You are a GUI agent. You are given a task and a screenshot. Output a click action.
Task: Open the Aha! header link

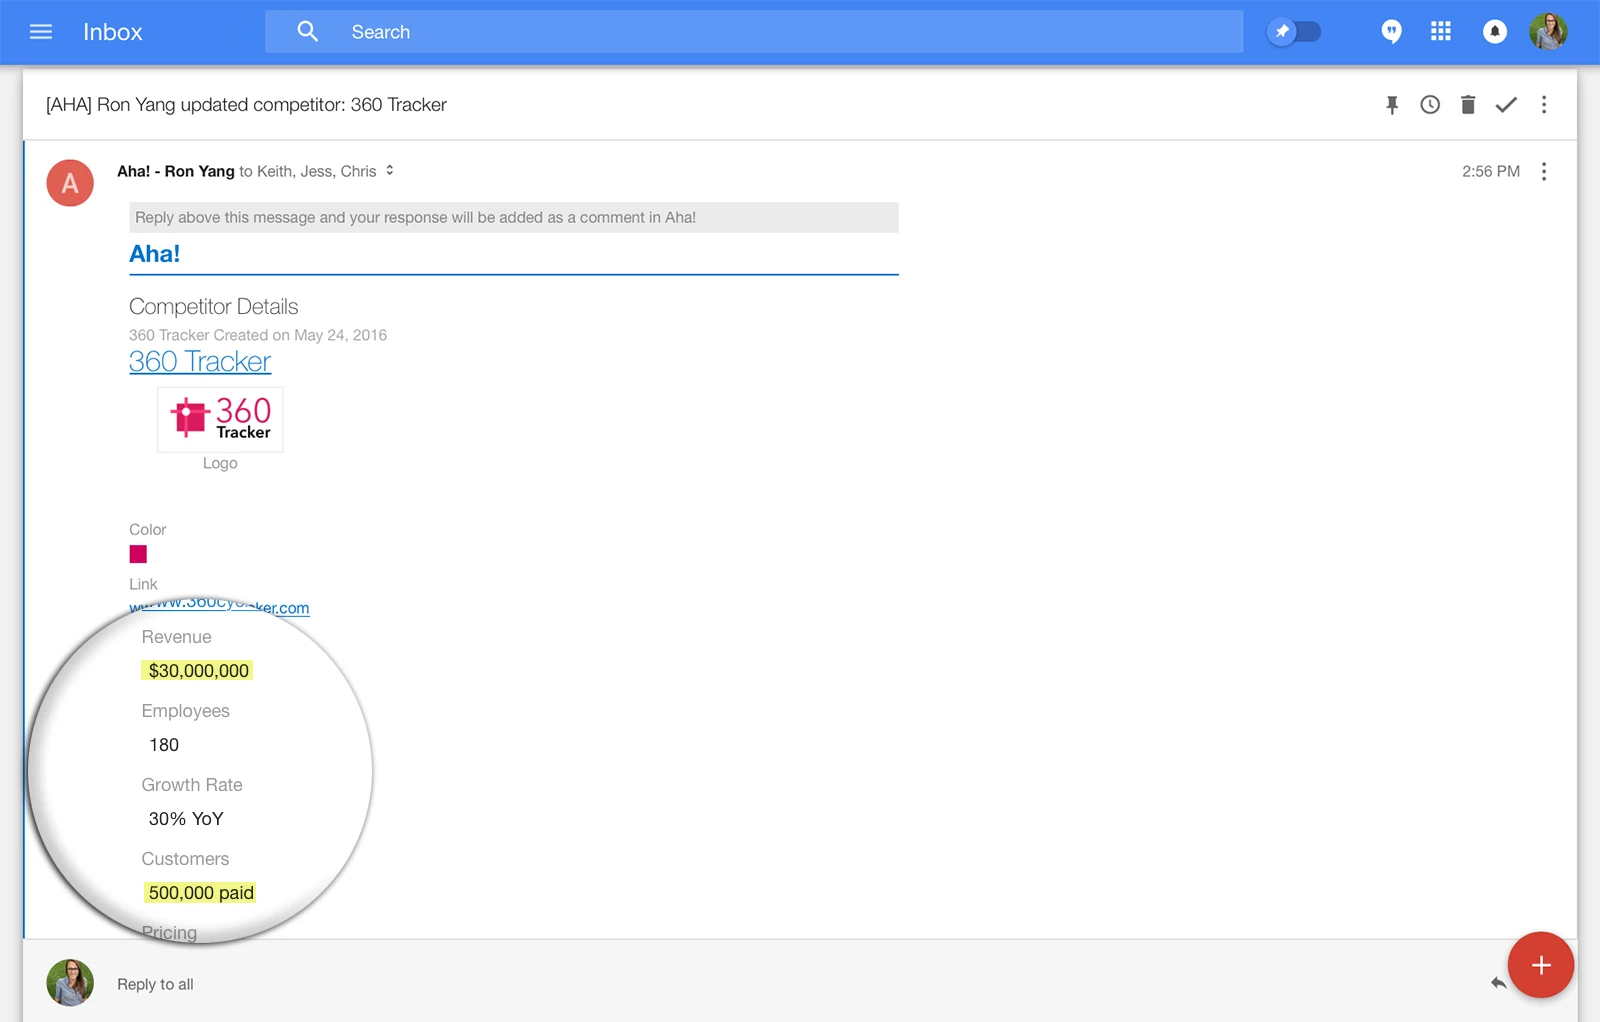pyautogui.click(x=155, y=254)
